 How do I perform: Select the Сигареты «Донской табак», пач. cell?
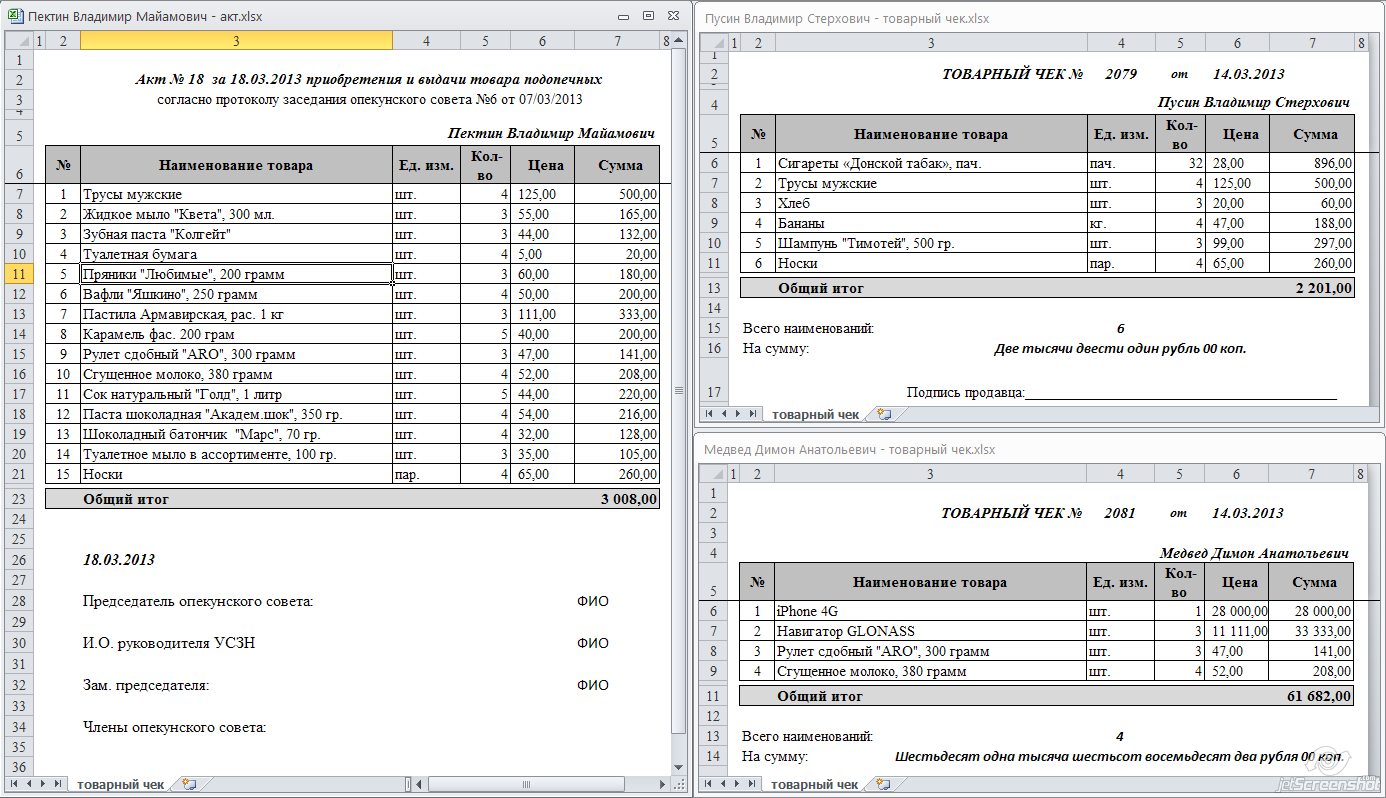(x=931, y=163)
